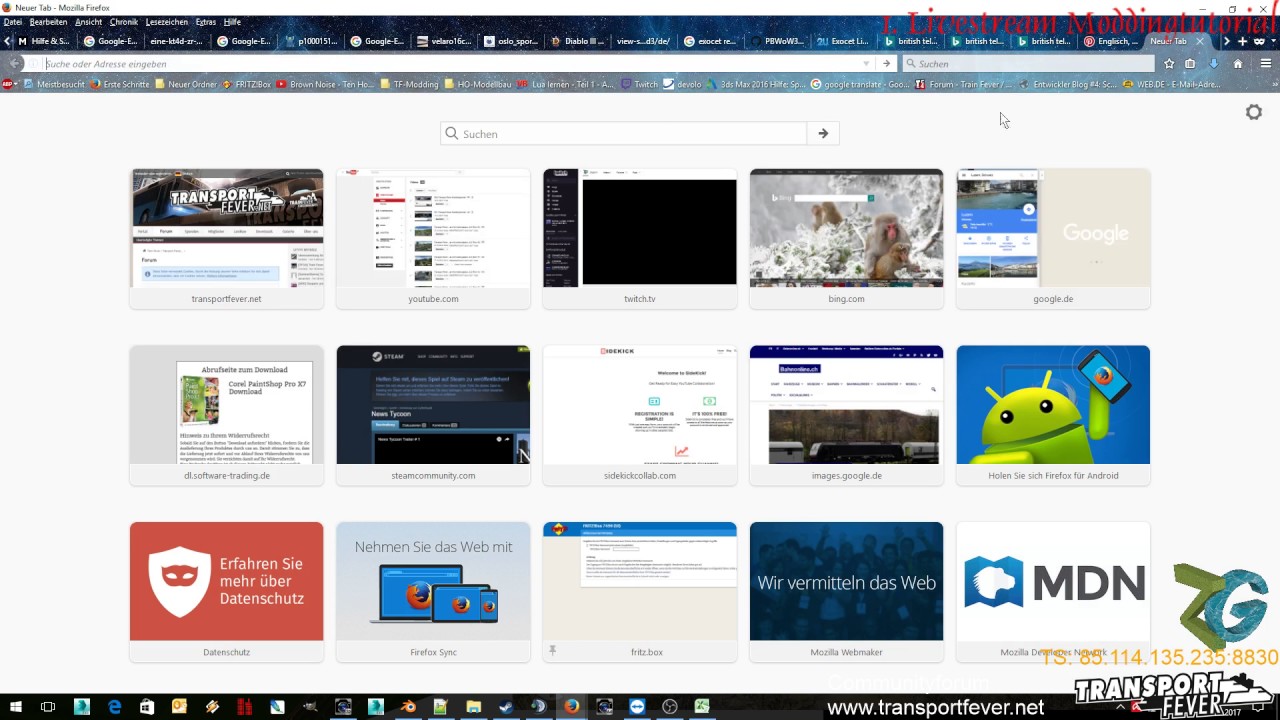Launch Microsoft Edge from taskbar

[114, 707]
